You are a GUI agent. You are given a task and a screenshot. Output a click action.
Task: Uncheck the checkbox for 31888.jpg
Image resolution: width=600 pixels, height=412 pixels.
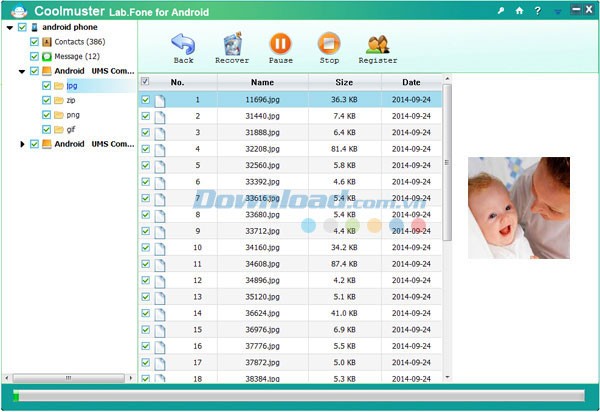(145, 132)
